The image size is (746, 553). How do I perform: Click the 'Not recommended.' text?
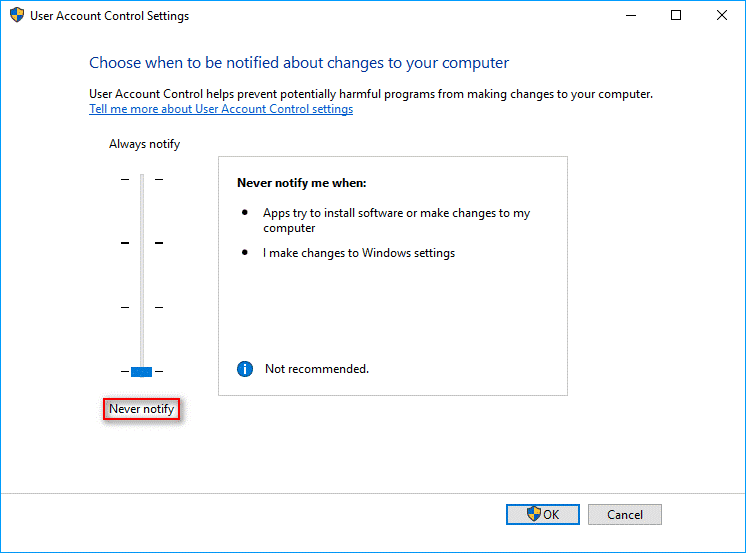tap(317, 369)
